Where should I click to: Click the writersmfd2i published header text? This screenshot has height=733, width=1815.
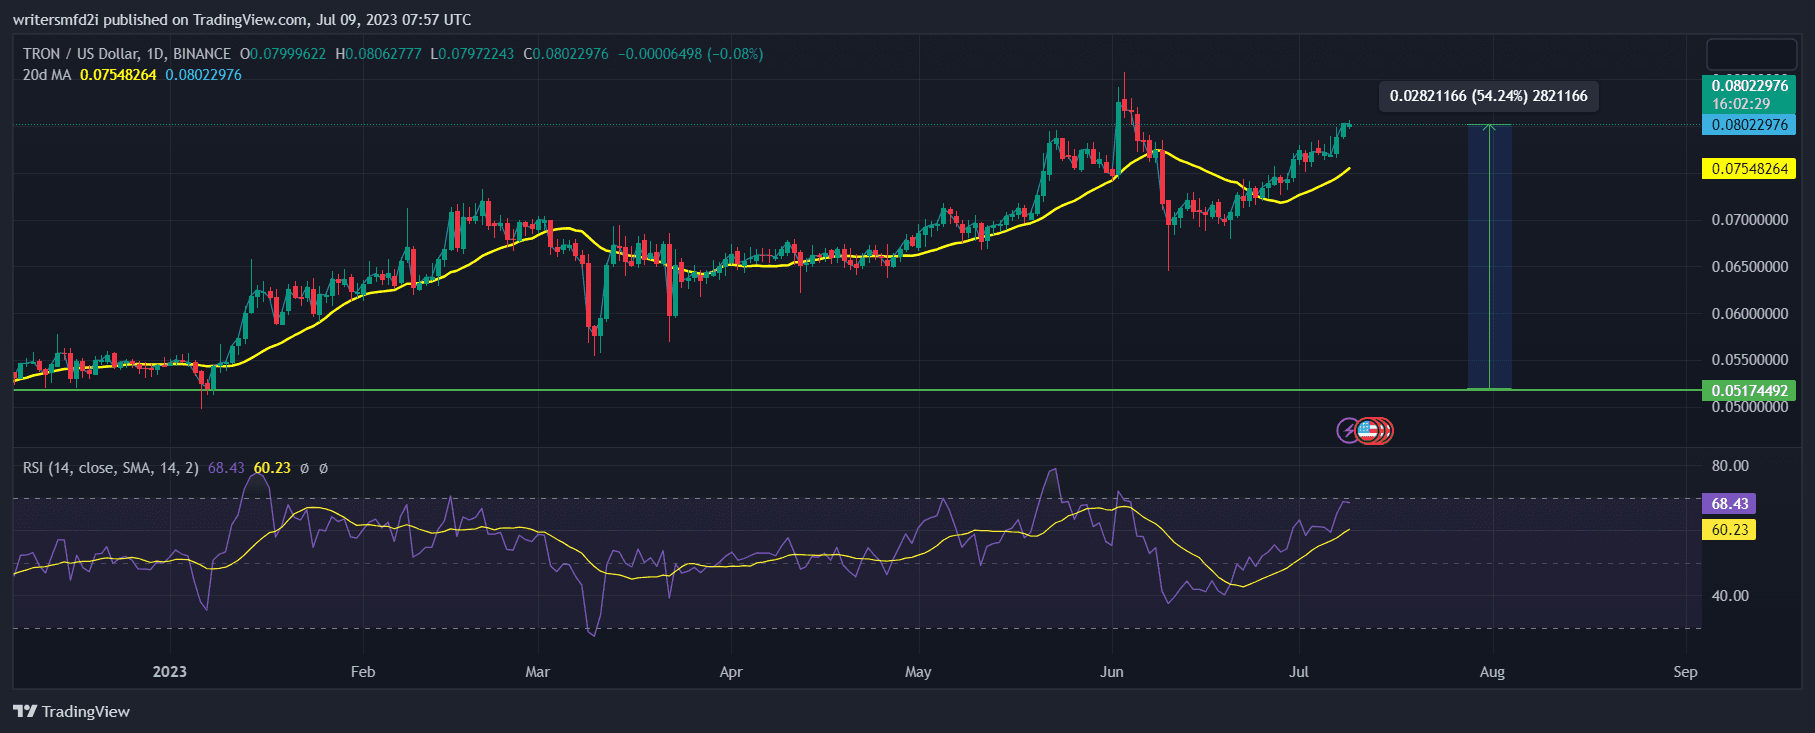click(x=241, y=20)
